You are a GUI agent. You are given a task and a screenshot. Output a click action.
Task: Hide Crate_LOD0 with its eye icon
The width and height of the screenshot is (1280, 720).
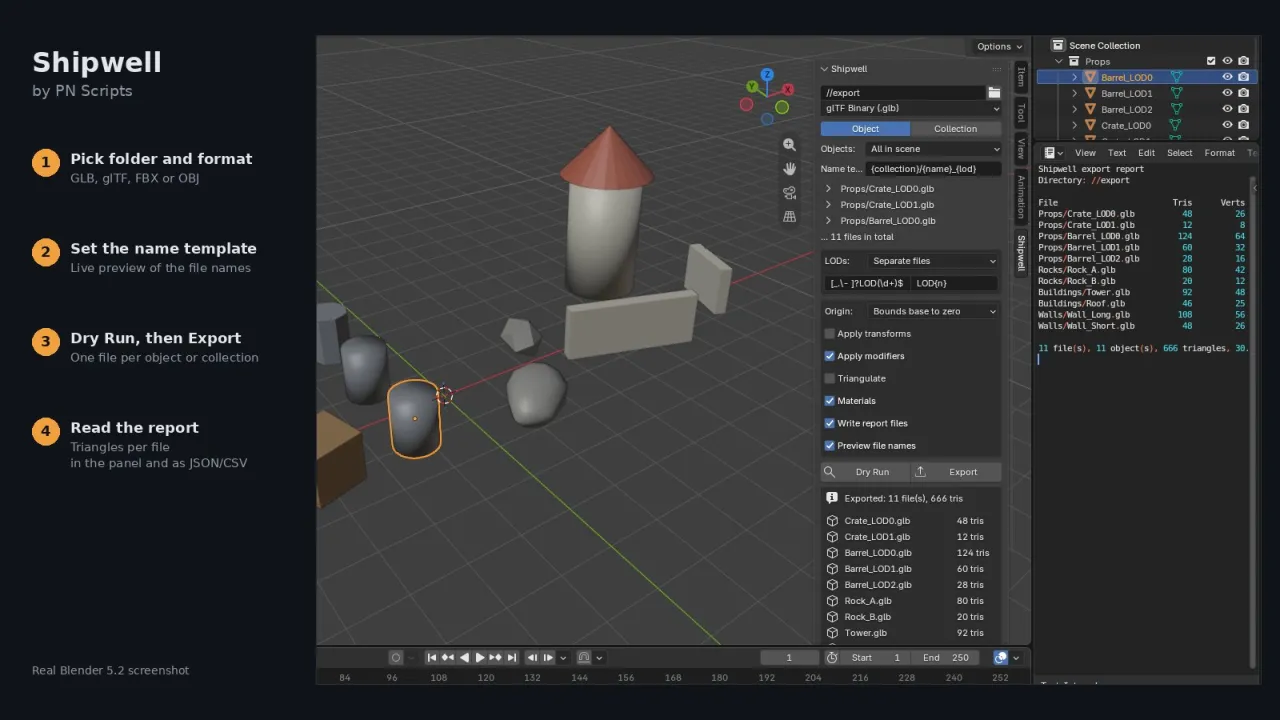[1227, 125]
